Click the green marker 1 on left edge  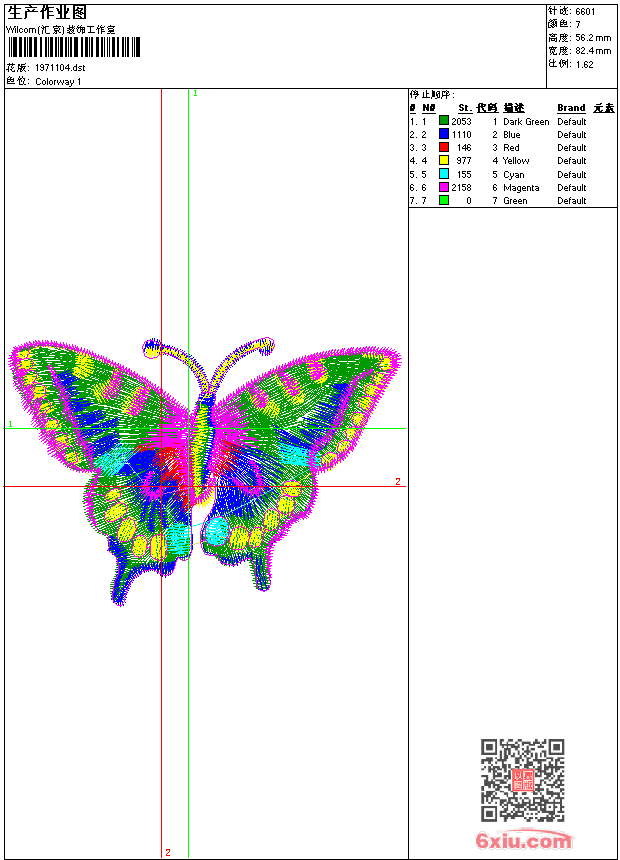(x=10, y=424)
